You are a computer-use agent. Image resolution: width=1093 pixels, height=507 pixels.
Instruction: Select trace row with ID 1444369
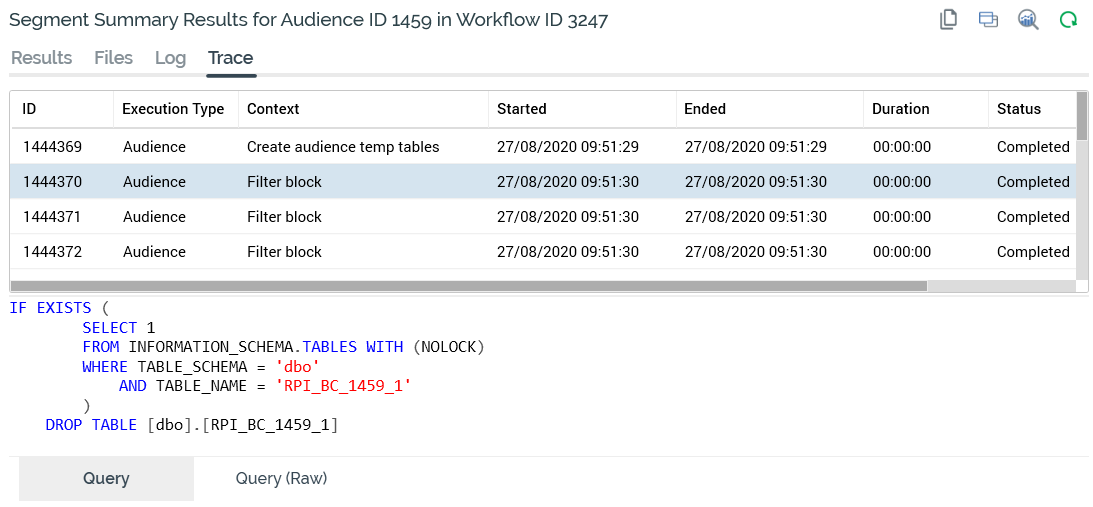click(52, 147)
